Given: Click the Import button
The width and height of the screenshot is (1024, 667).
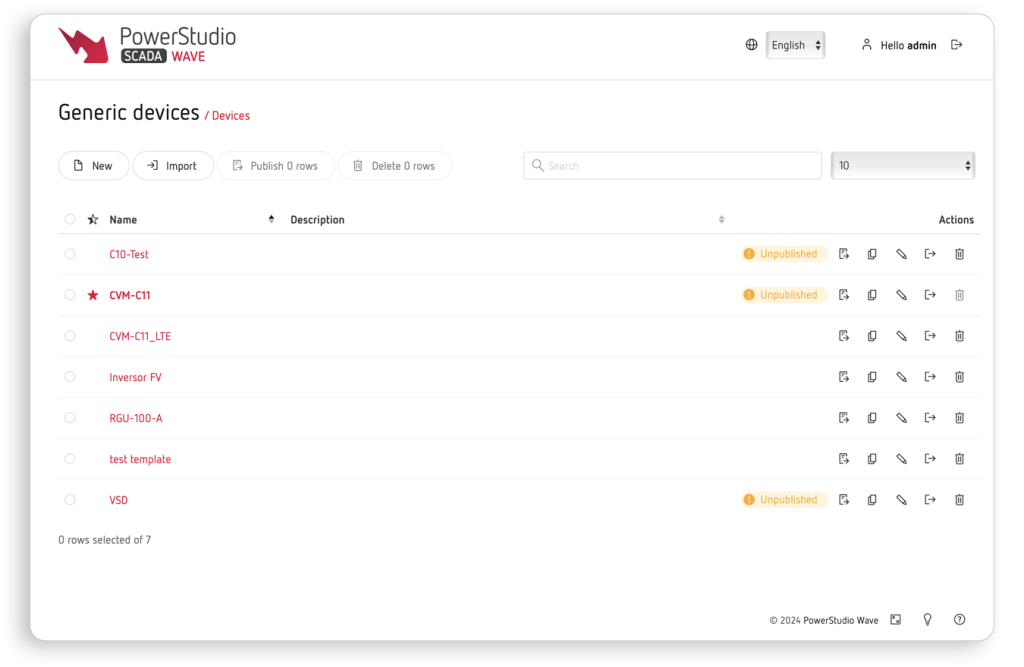Looking at the screenshot, I should (x=173, y=165).
